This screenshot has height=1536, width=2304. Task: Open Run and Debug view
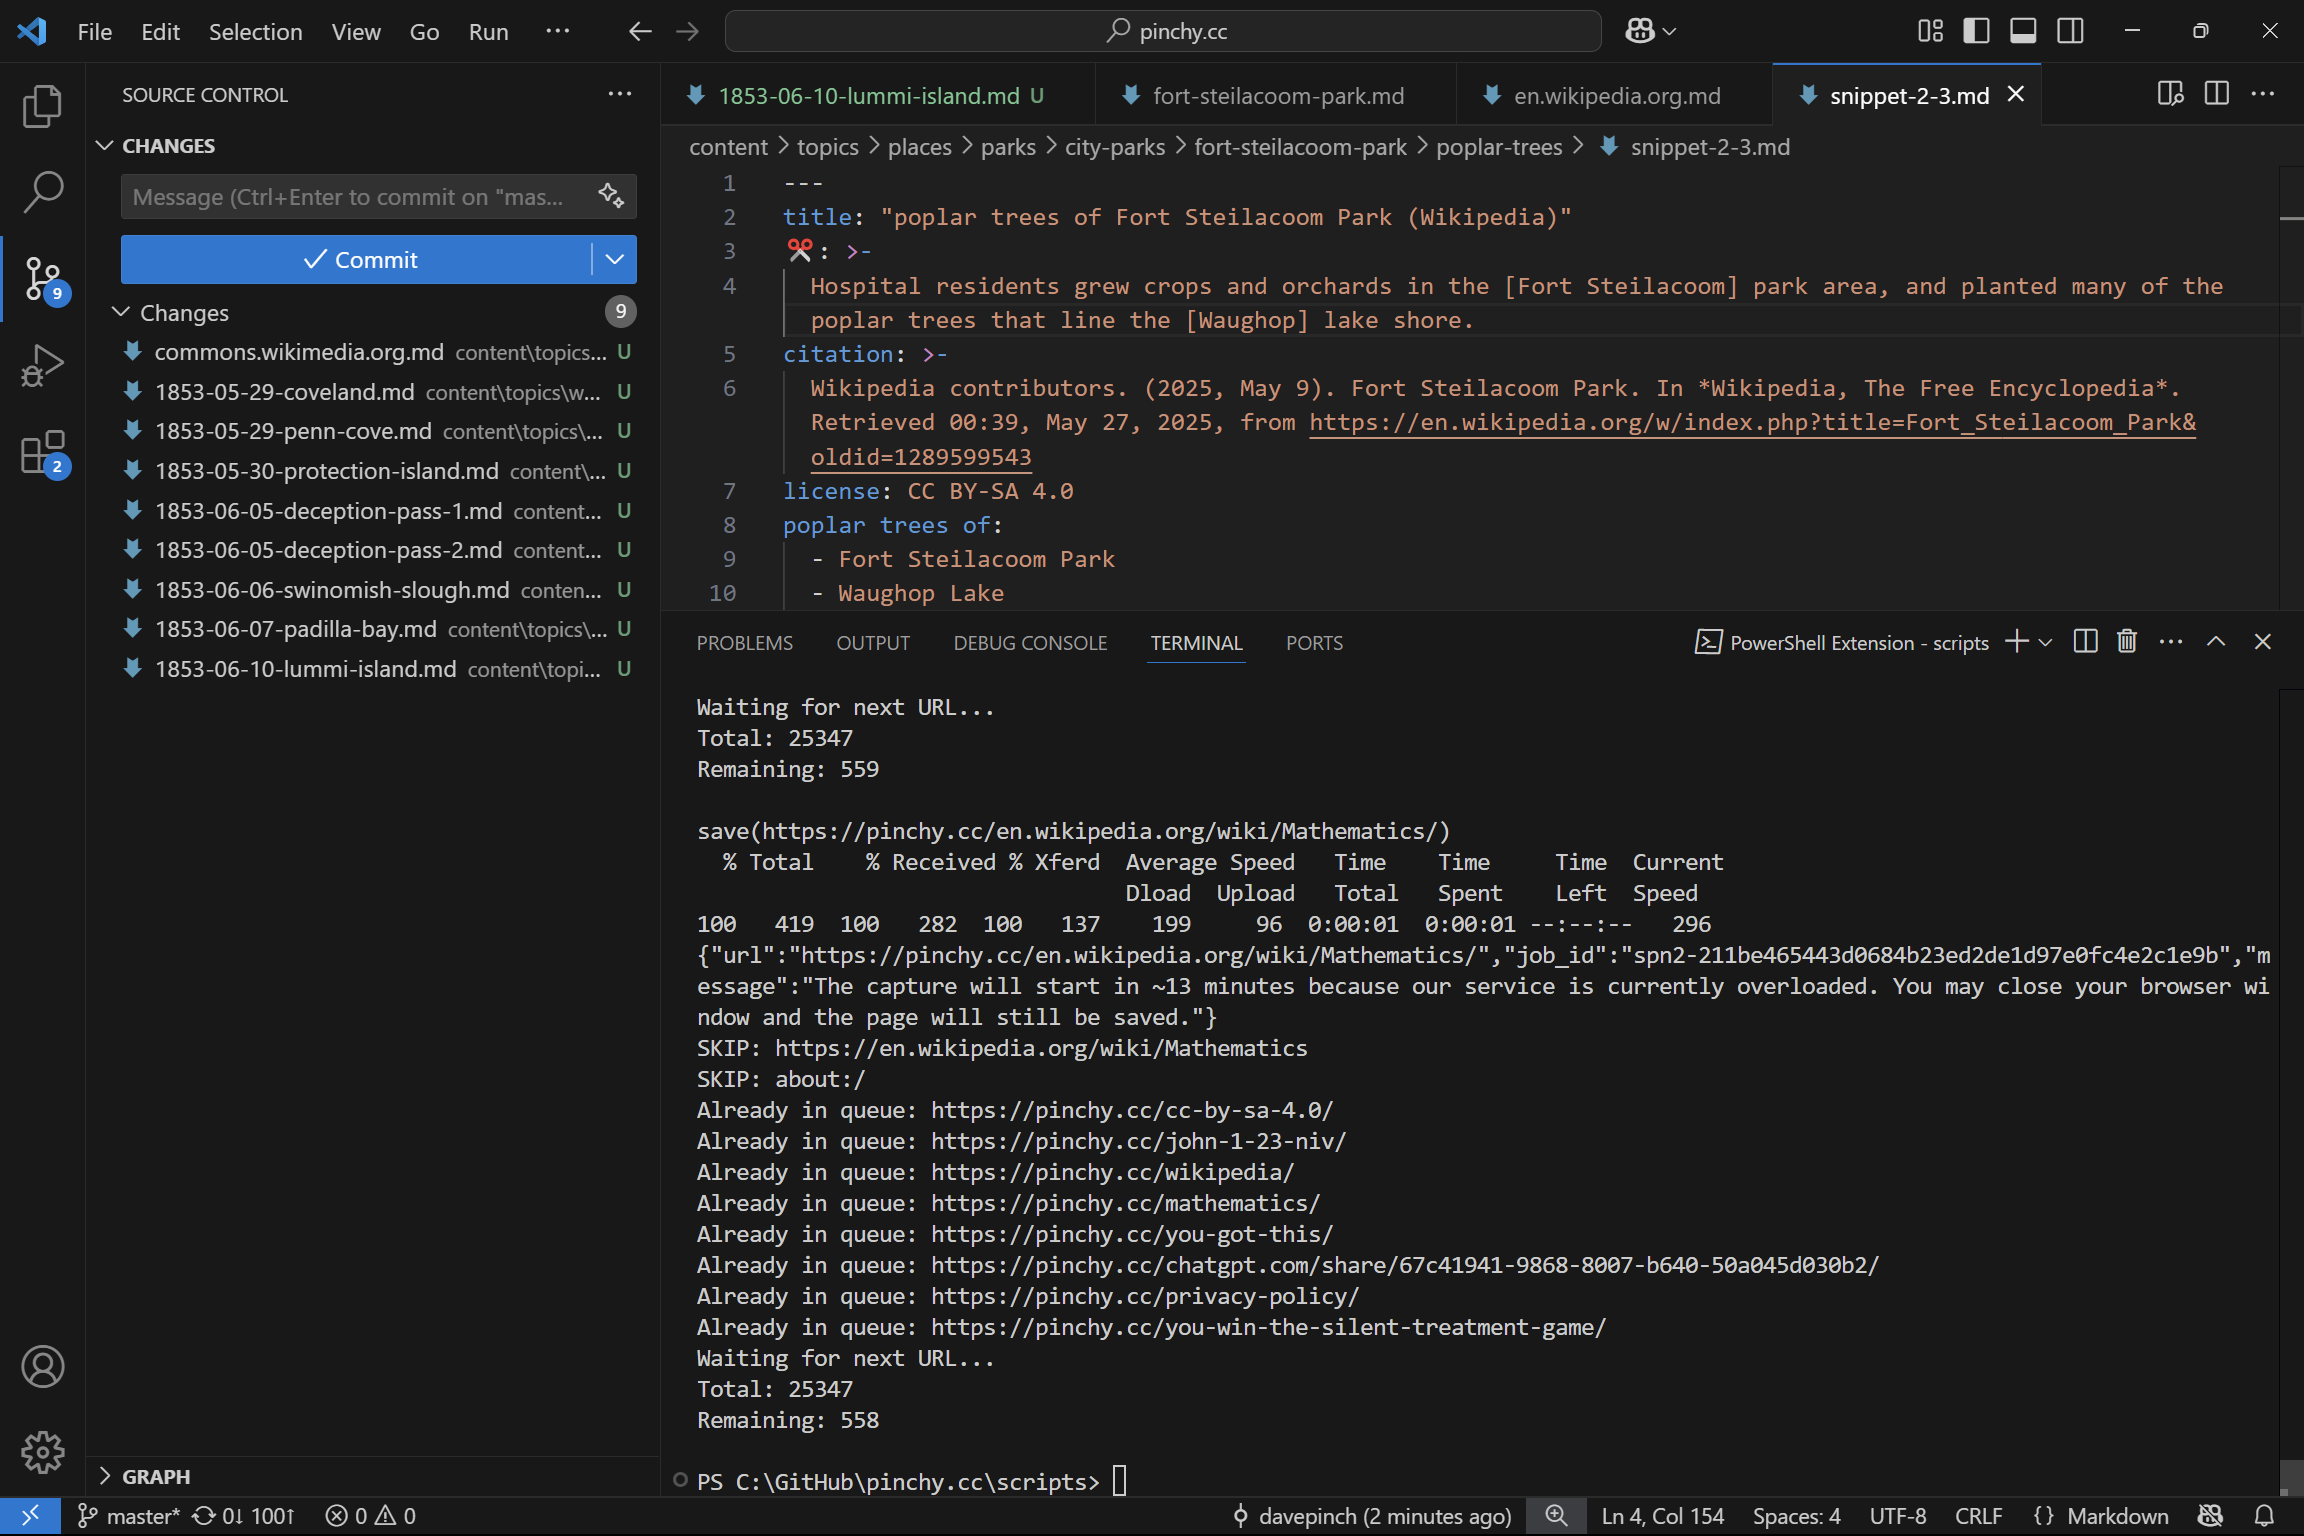42,366
